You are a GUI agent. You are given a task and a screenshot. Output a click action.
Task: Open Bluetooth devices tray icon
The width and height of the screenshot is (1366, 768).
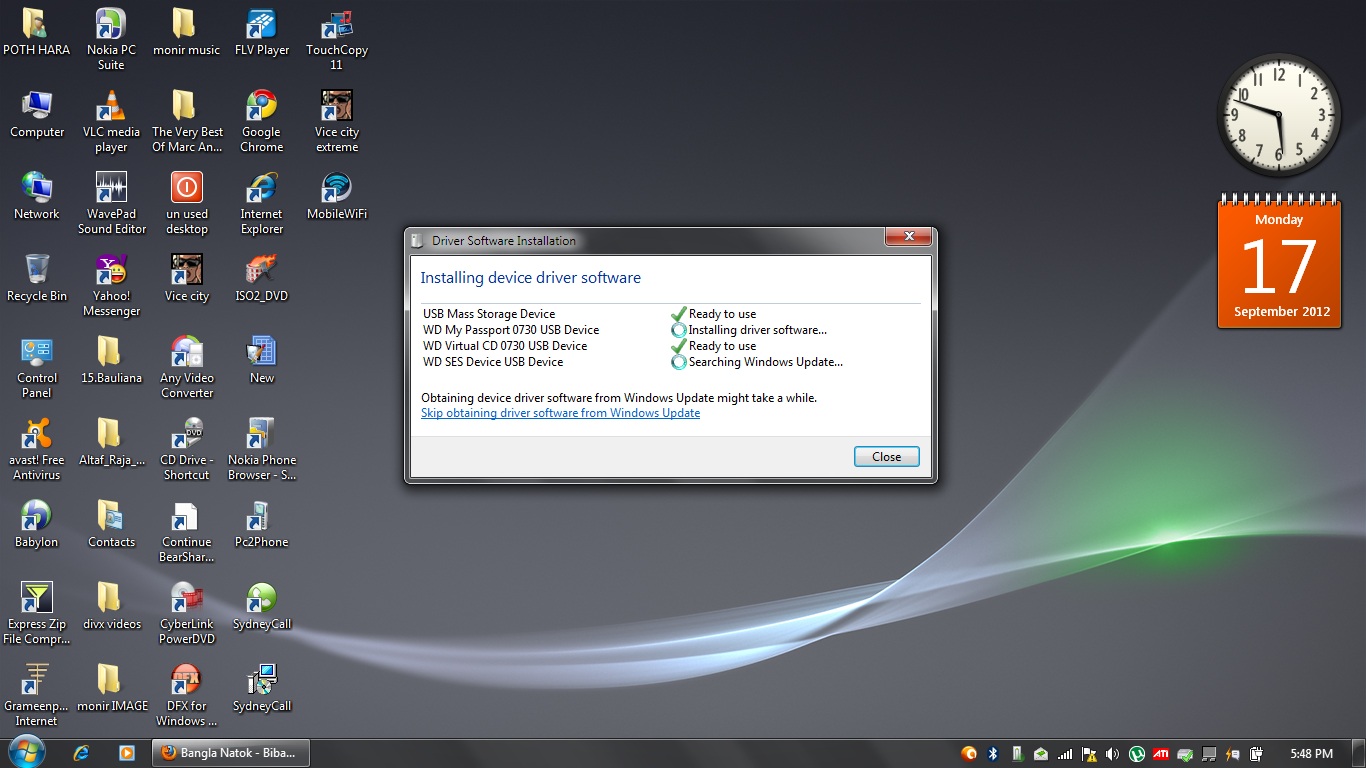[993, 754]
